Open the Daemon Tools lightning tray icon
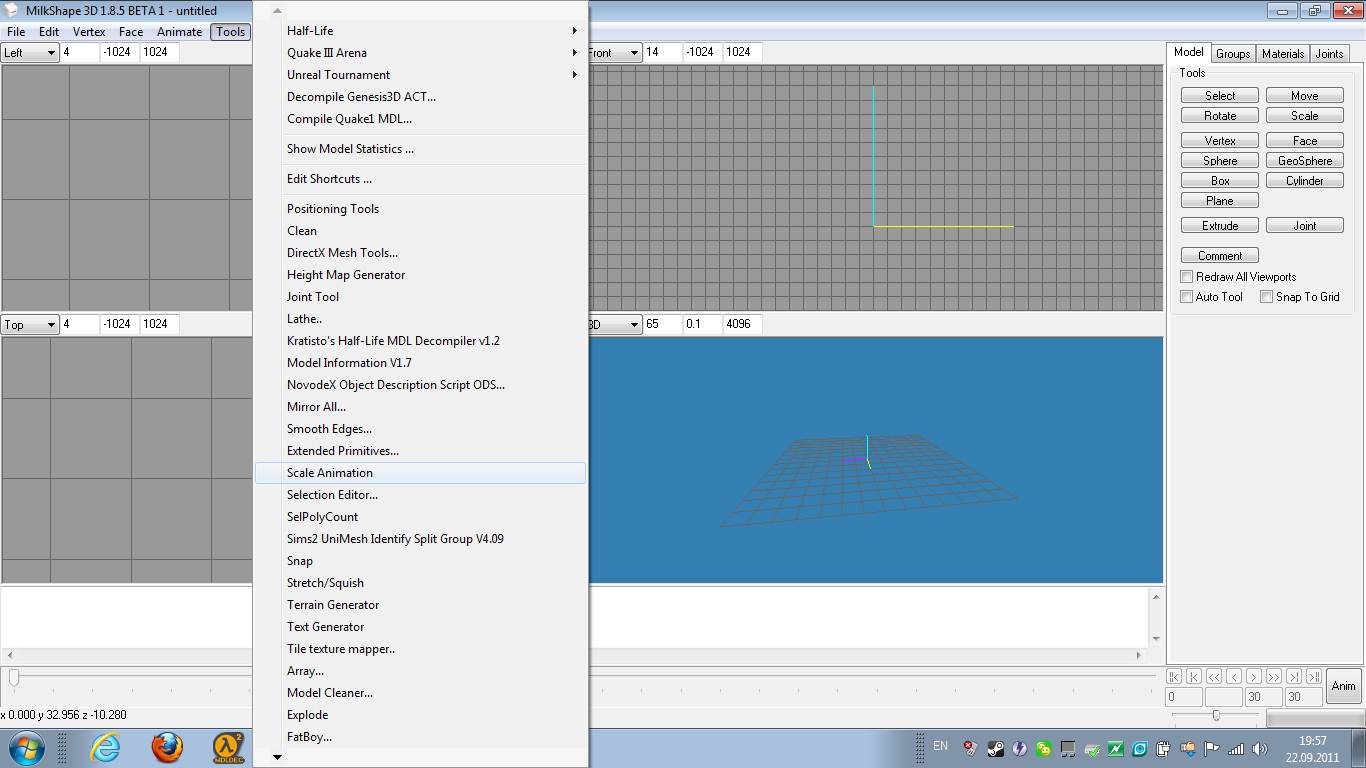 (1018, 748)
